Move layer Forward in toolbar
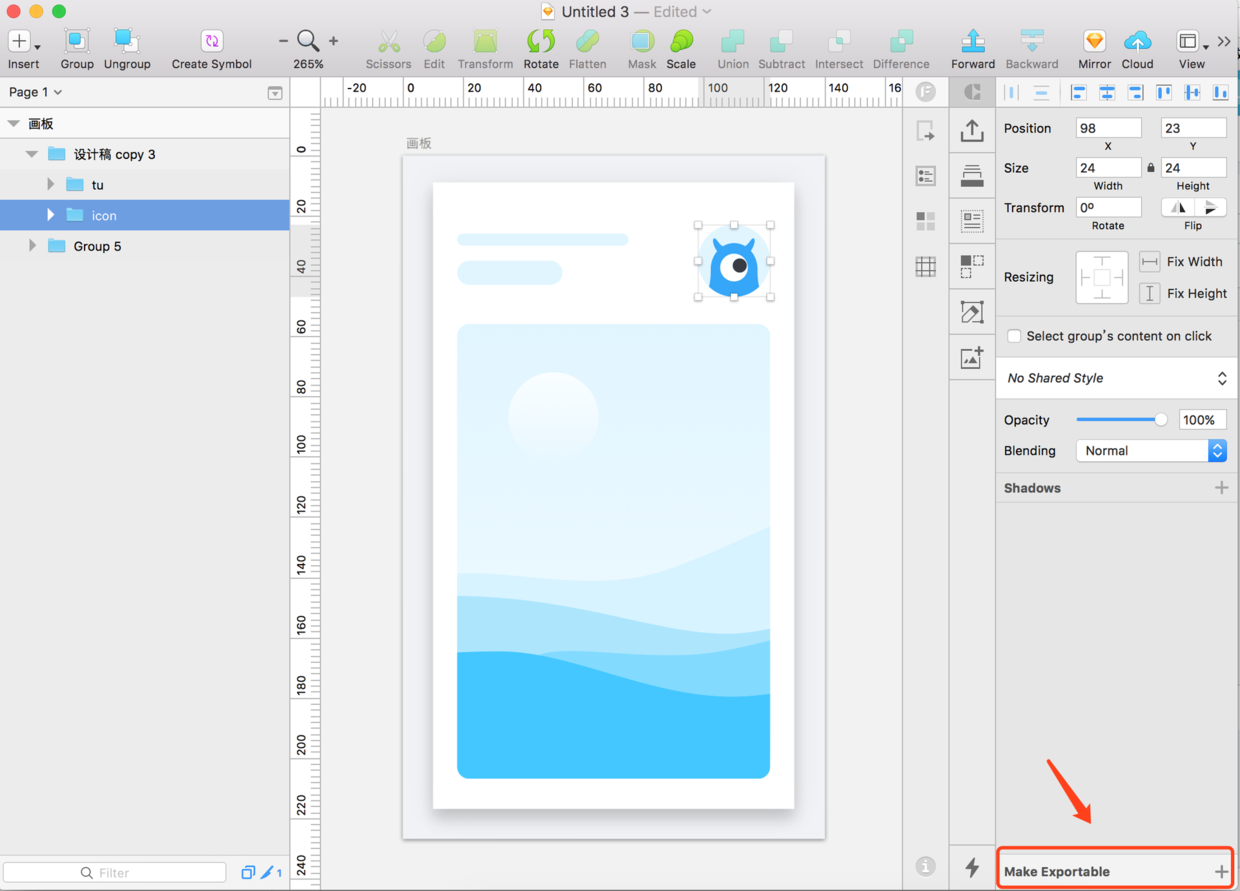Viewport: 1240px width, 891px height. 972,42
